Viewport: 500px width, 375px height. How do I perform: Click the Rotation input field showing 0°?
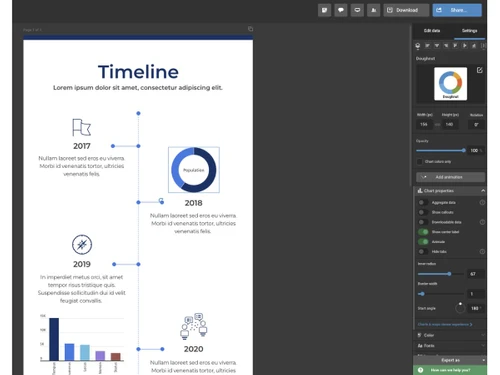(477, 125)
